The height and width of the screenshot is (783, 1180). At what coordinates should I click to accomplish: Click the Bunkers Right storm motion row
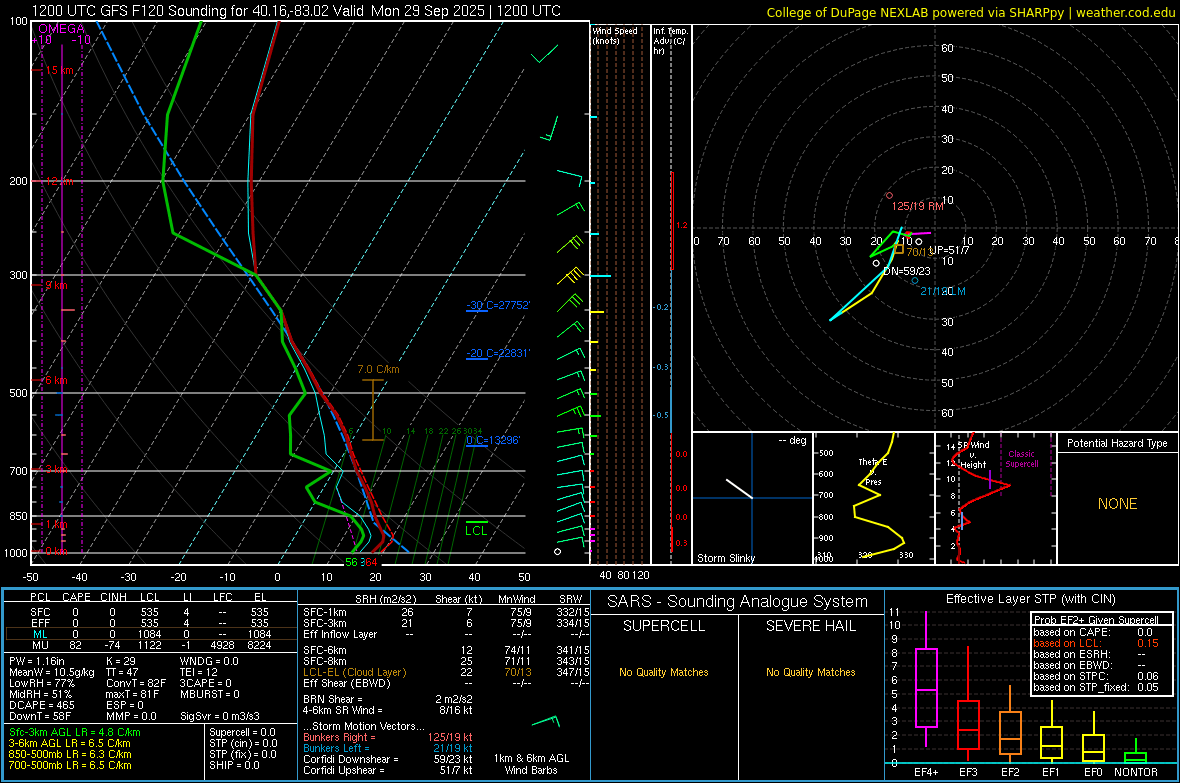click(x=388, y=737)
